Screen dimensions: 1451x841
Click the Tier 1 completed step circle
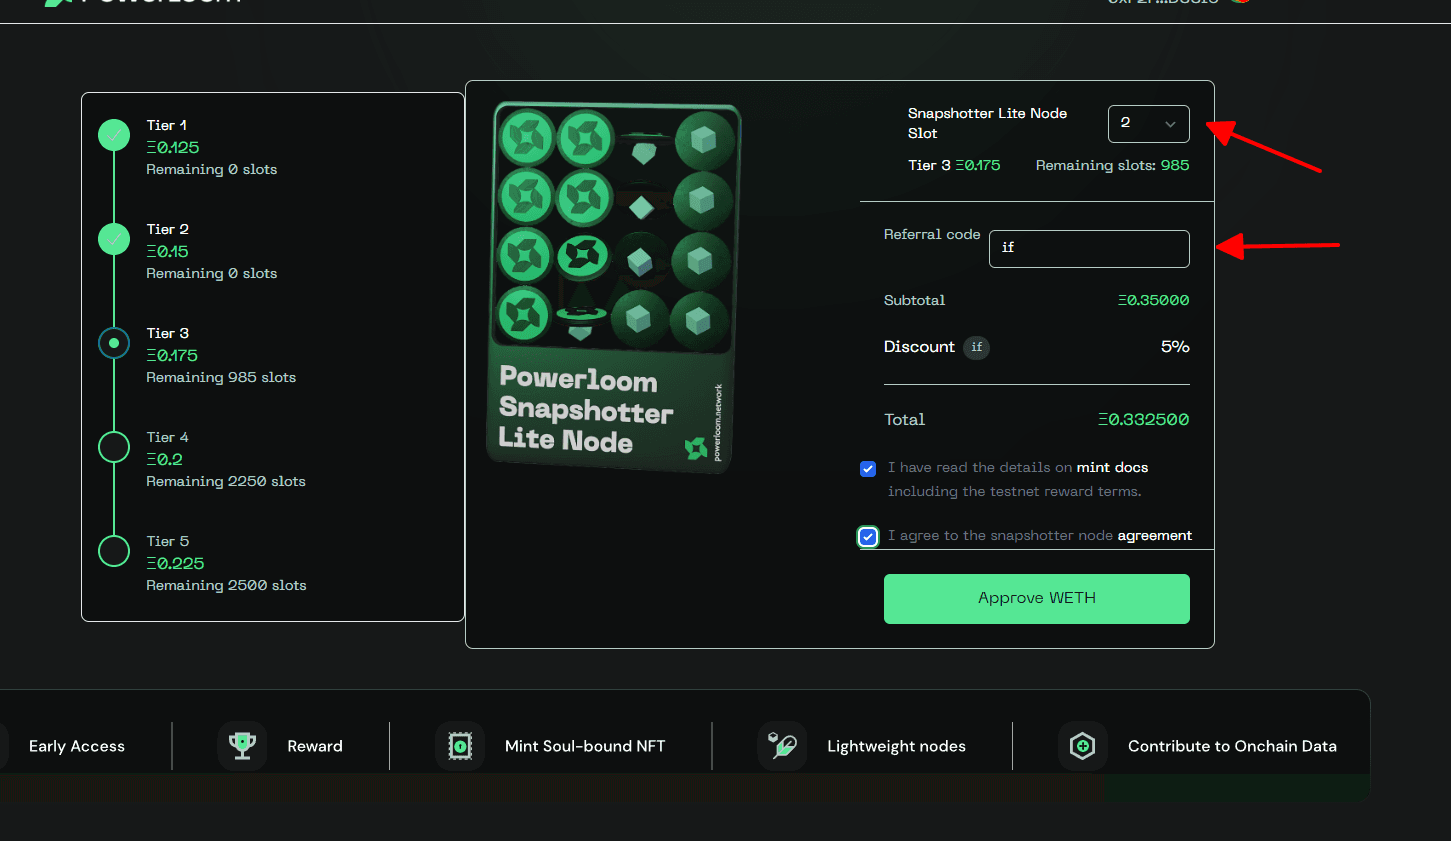tap(114, 135)
